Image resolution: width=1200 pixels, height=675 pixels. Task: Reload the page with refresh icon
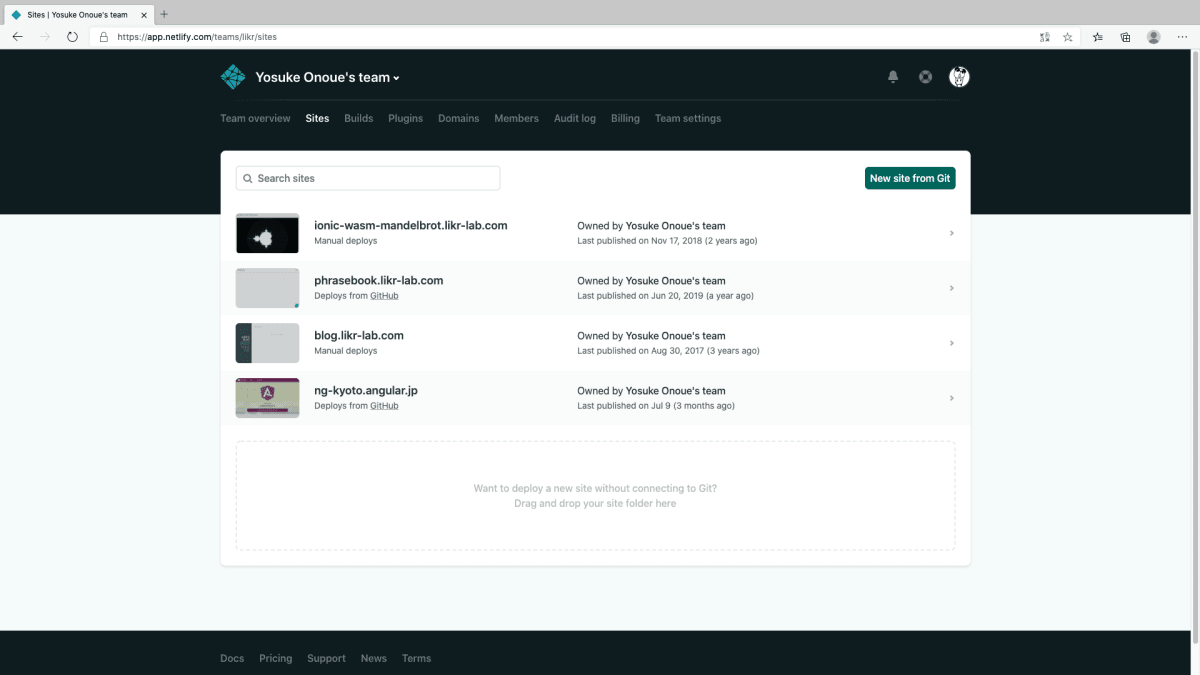tap(72, 37)
